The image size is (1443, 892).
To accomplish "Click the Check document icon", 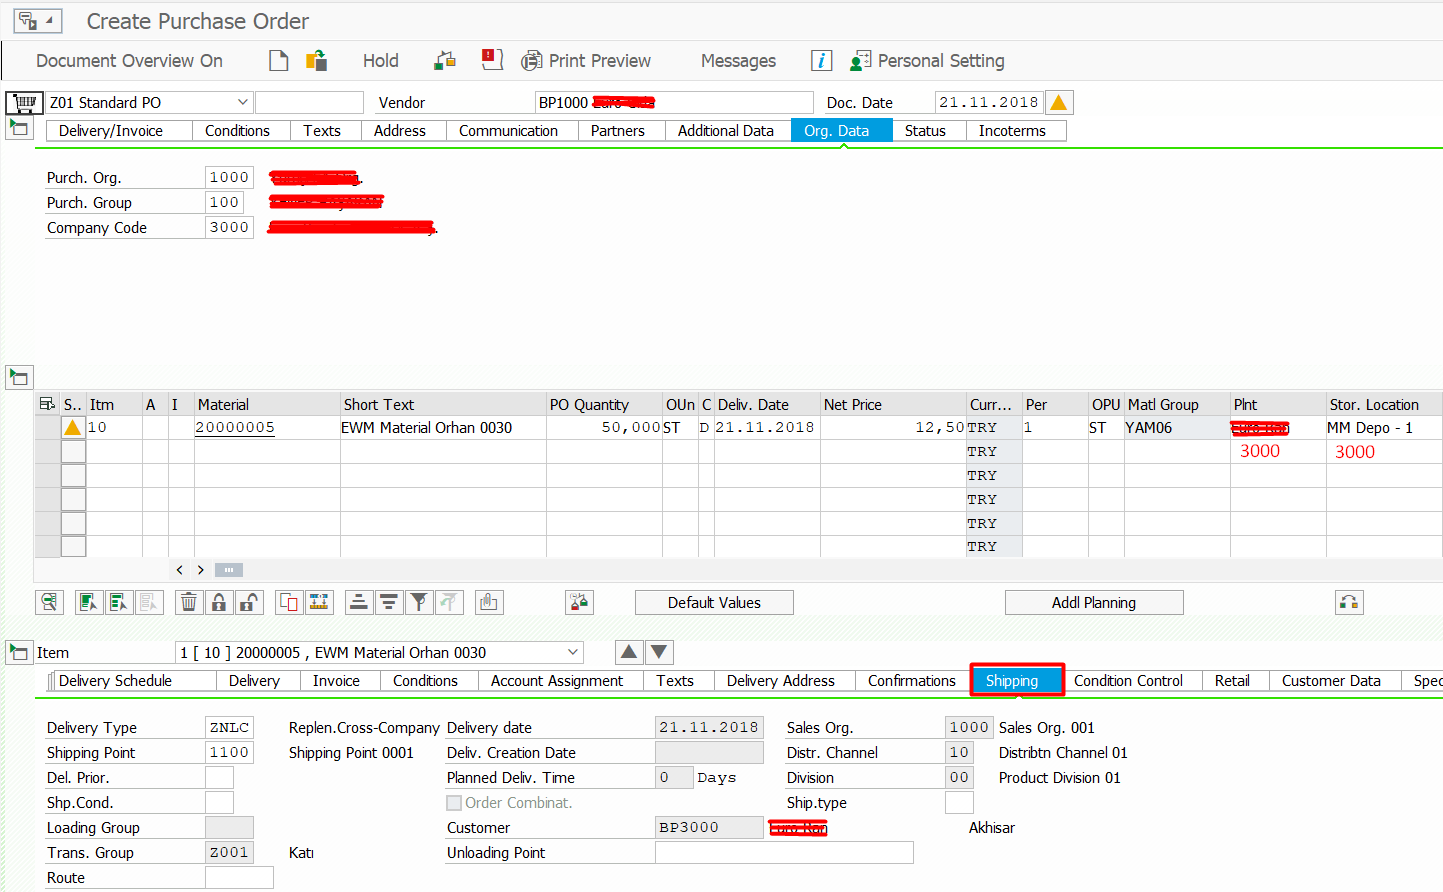I will [445, 61].
